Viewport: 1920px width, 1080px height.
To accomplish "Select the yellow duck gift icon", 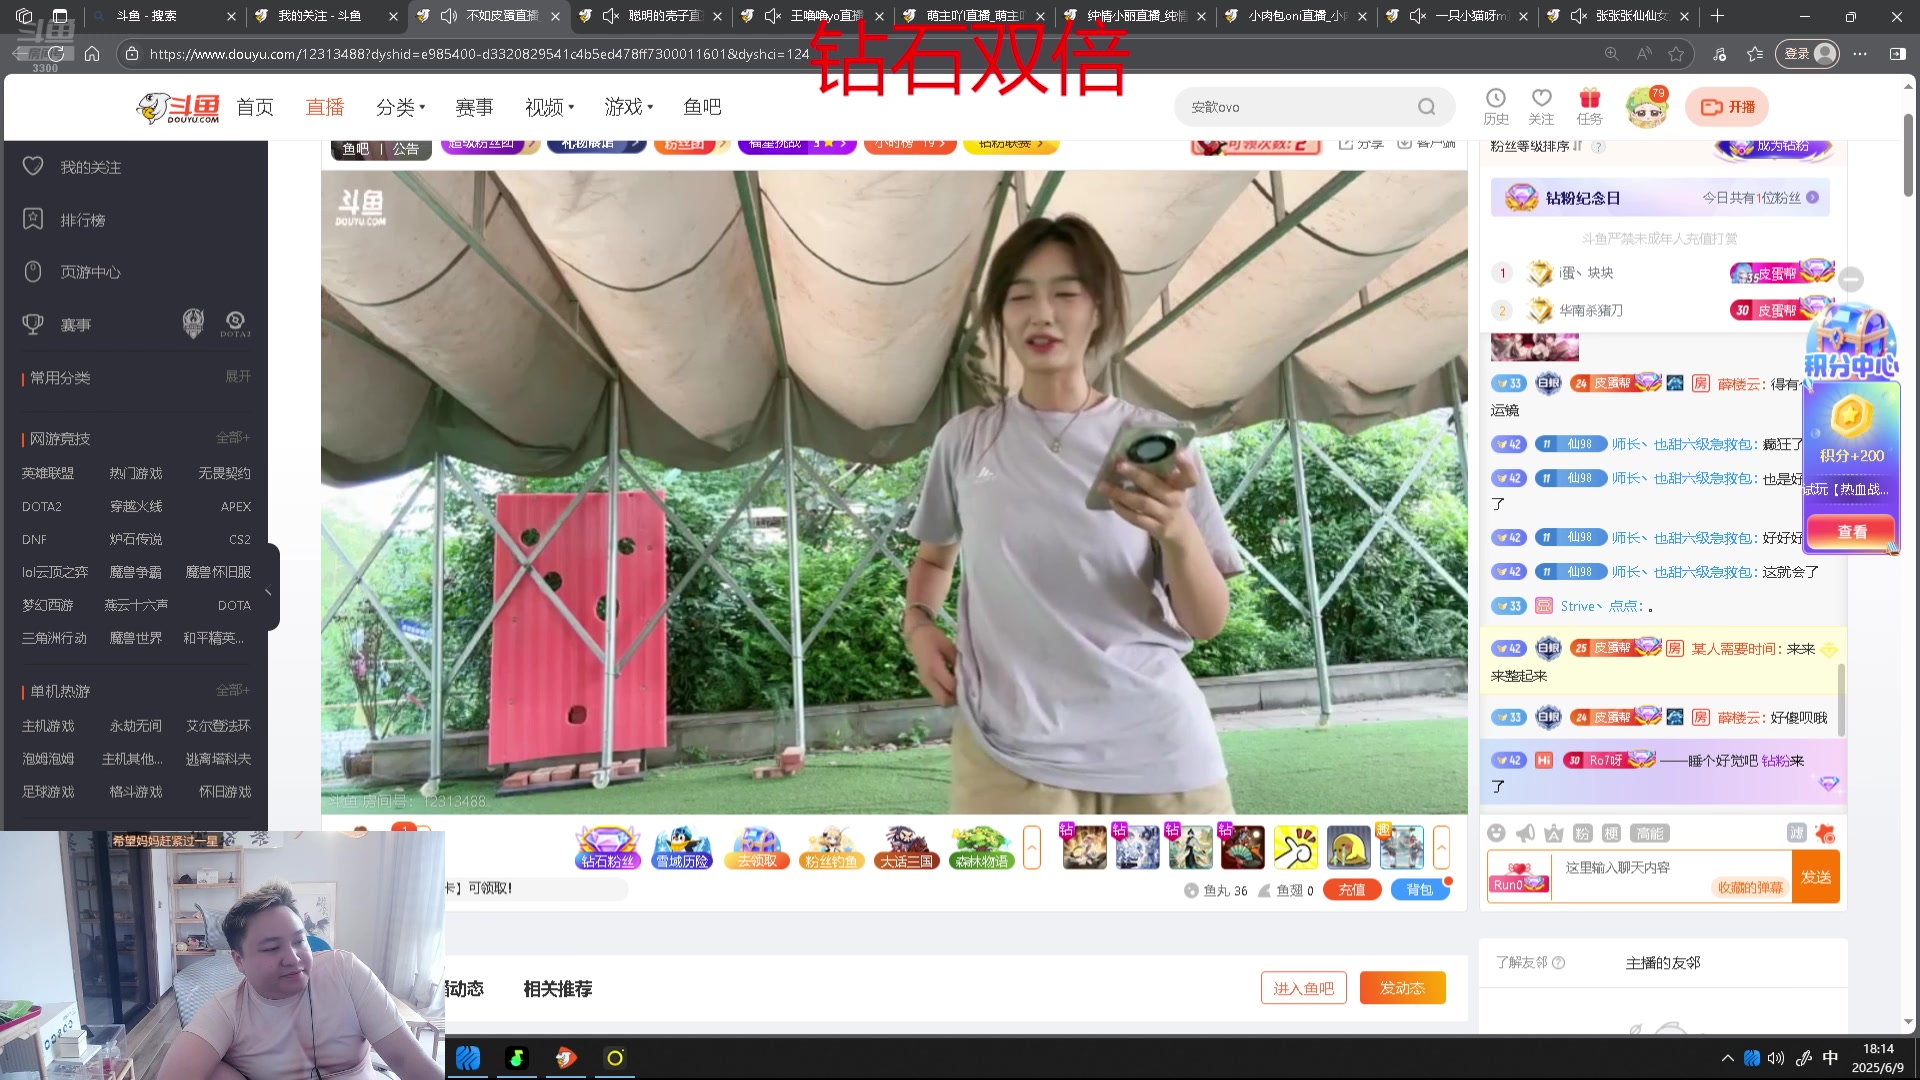I will pos(1348,847).
